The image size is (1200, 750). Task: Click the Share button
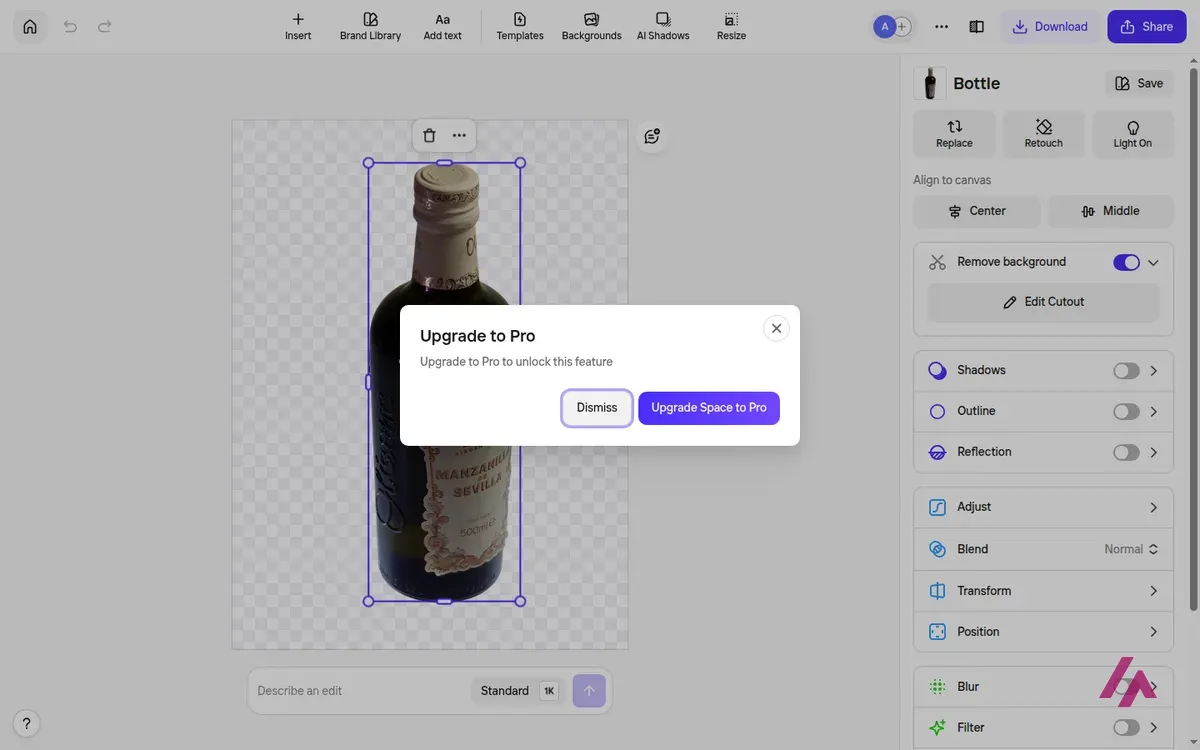tap(1146, 27)
